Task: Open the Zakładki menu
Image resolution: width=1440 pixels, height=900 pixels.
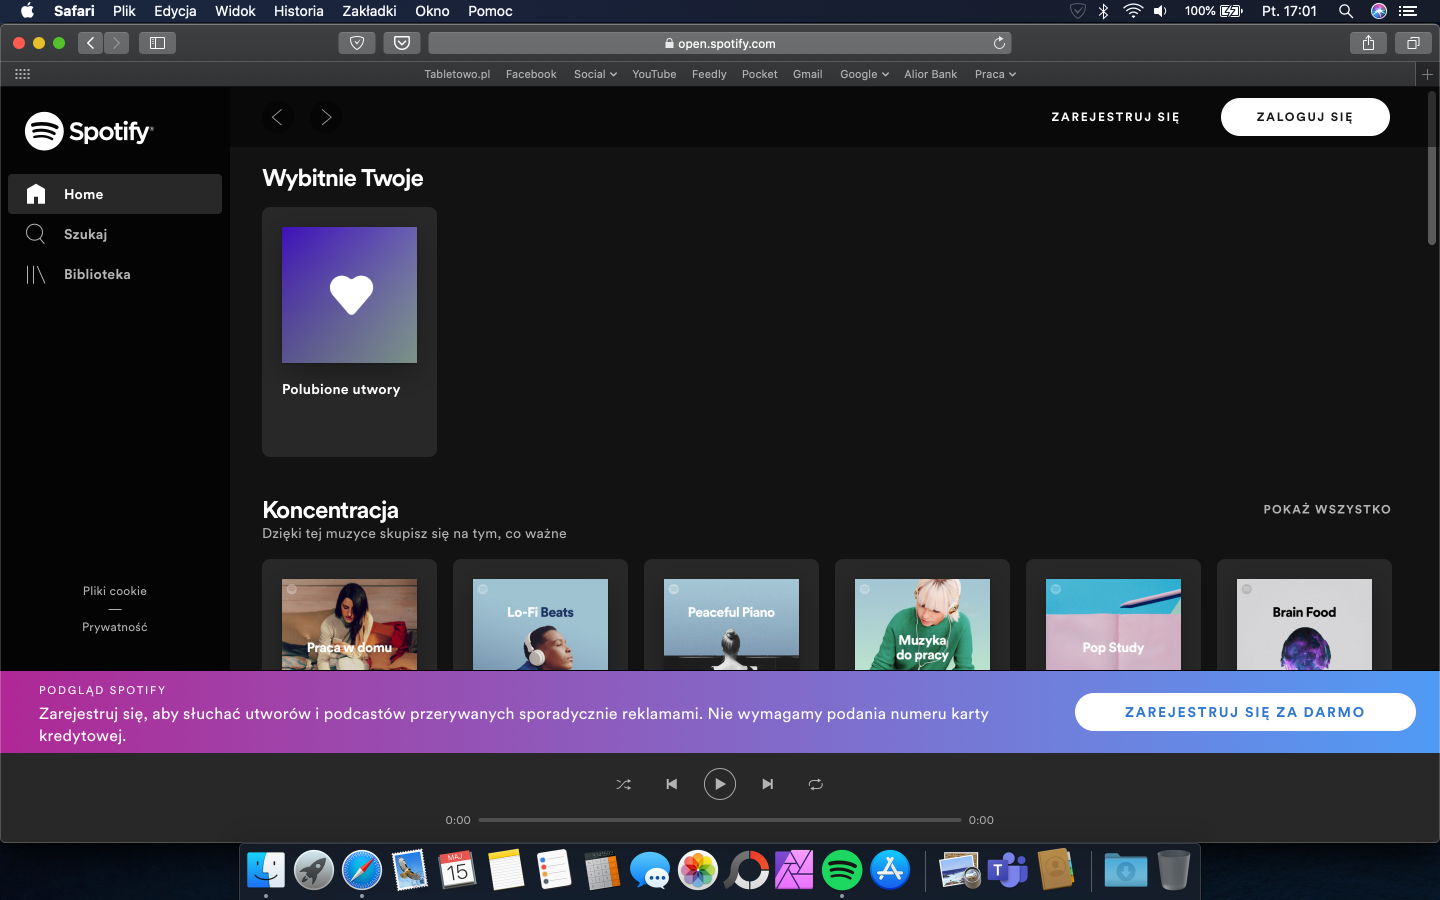Action: coord(369,11)
